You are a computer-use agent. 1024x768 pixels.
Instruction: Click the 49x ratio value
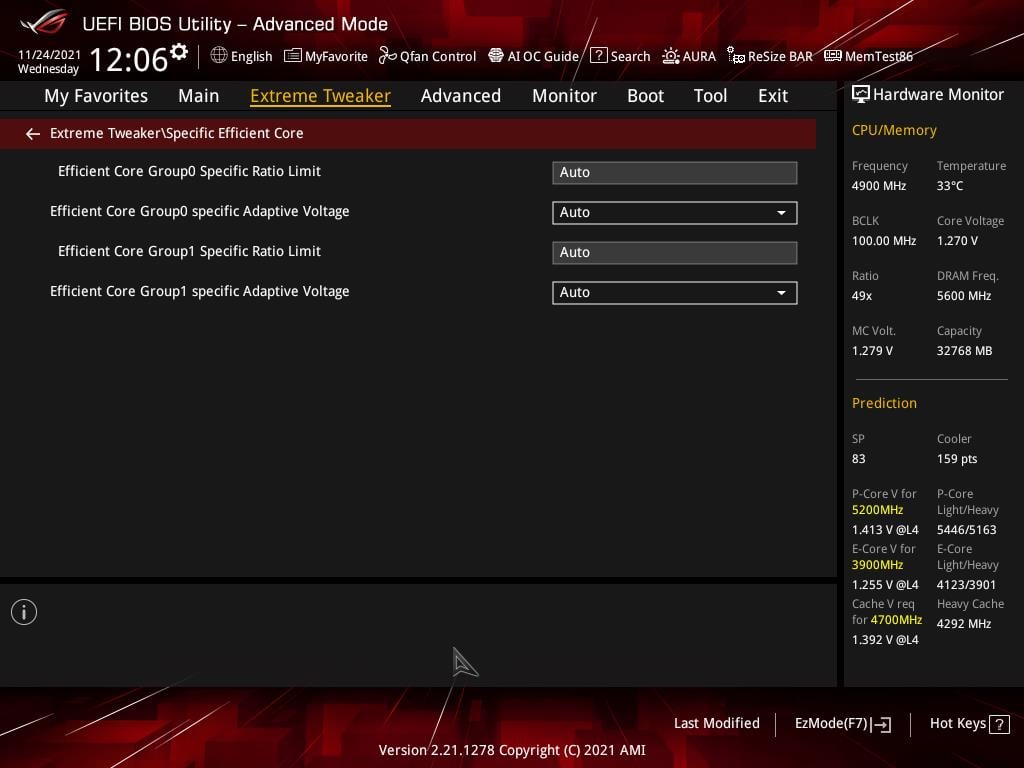point(862,296)
